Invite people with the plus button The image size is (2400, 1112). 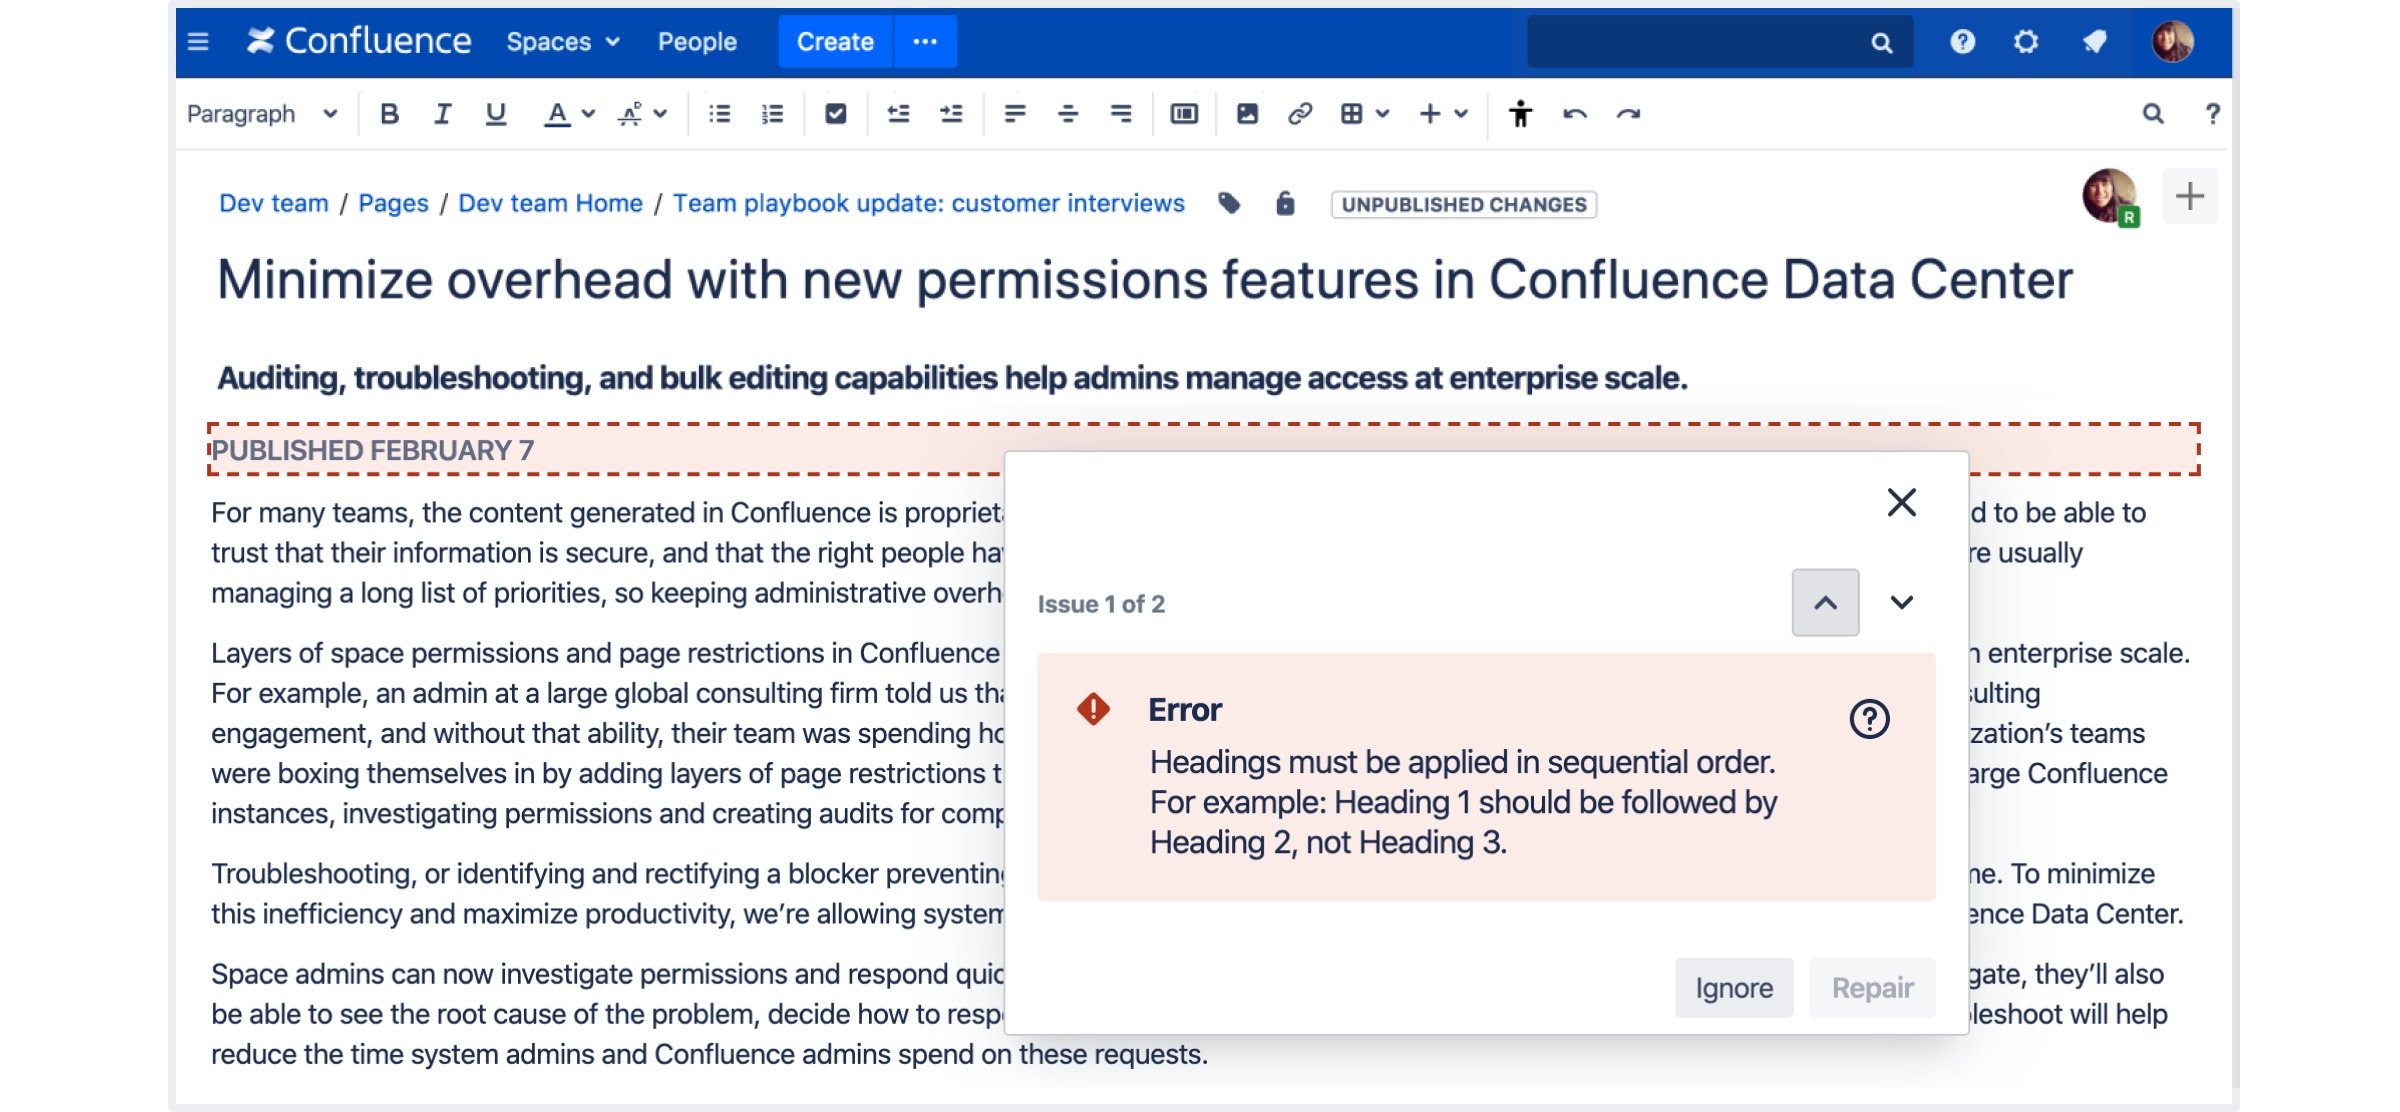(2189, 196)
